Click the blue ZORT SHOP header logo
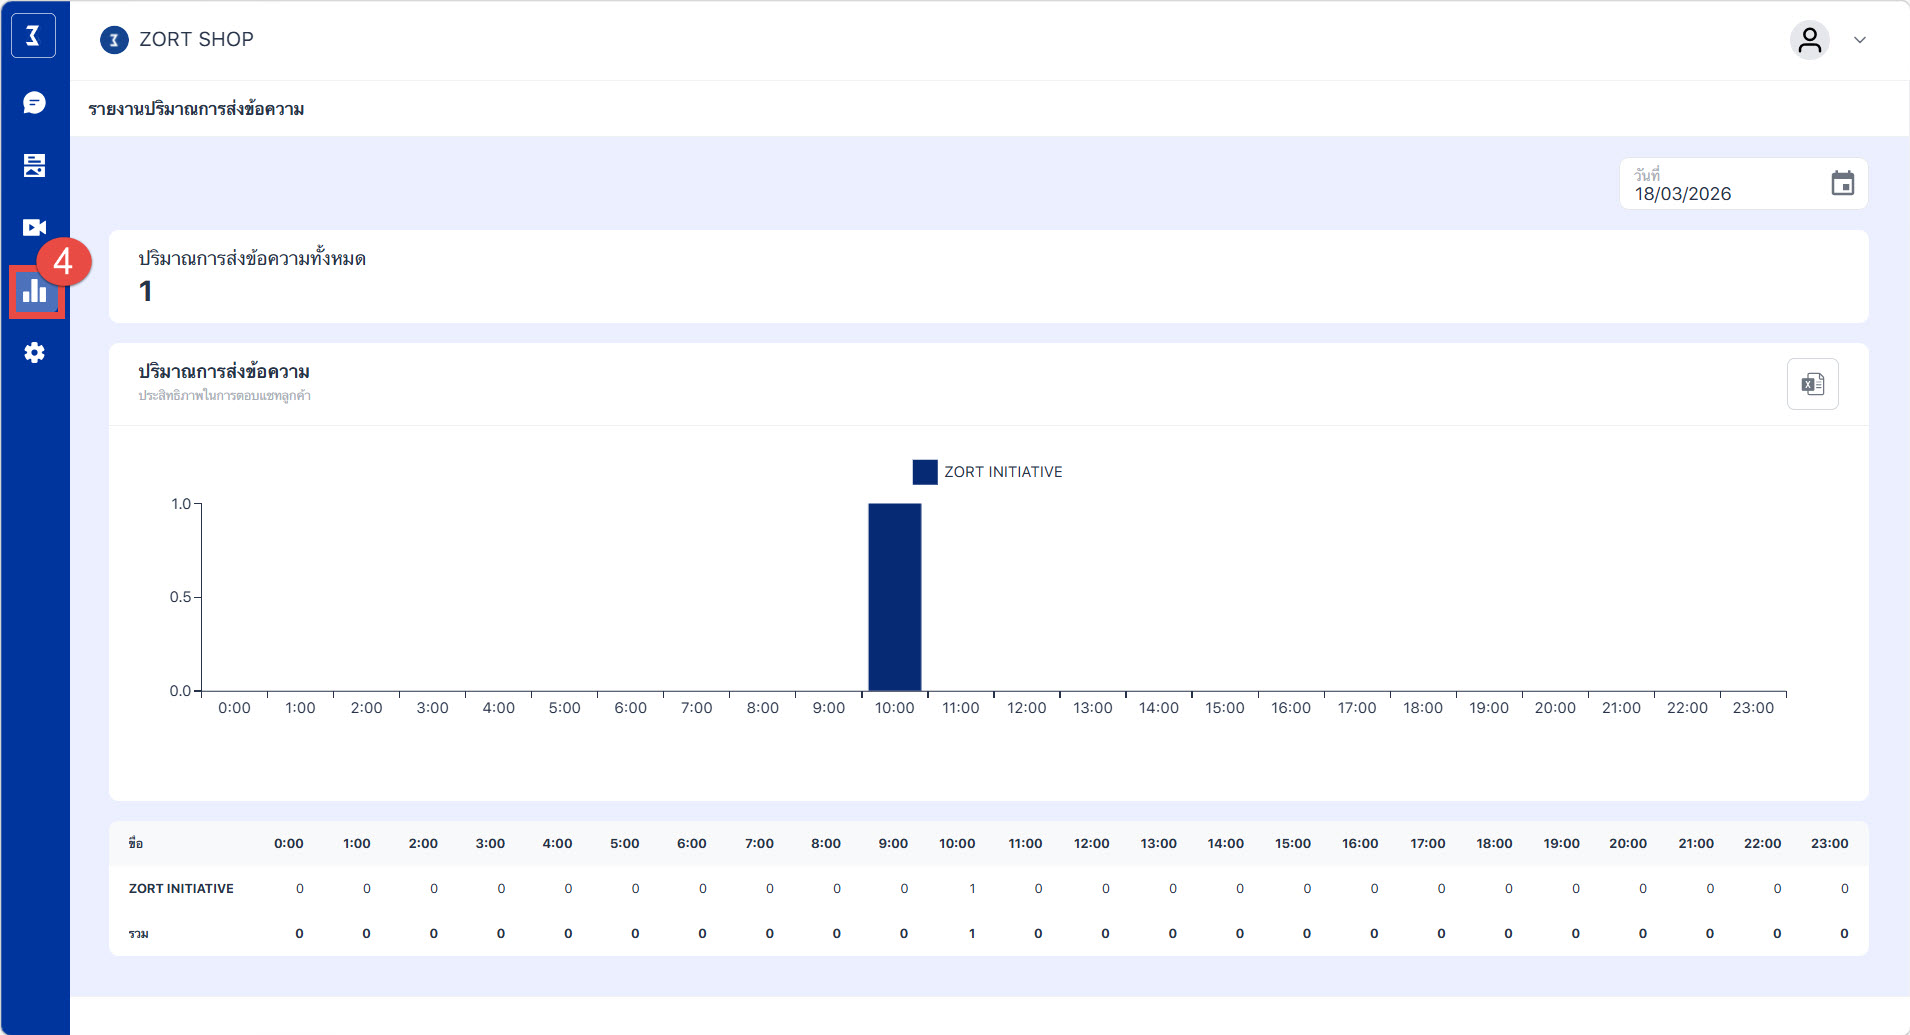The height and width of the screenshot is (1035, 1910). click(x=114, y=40)
